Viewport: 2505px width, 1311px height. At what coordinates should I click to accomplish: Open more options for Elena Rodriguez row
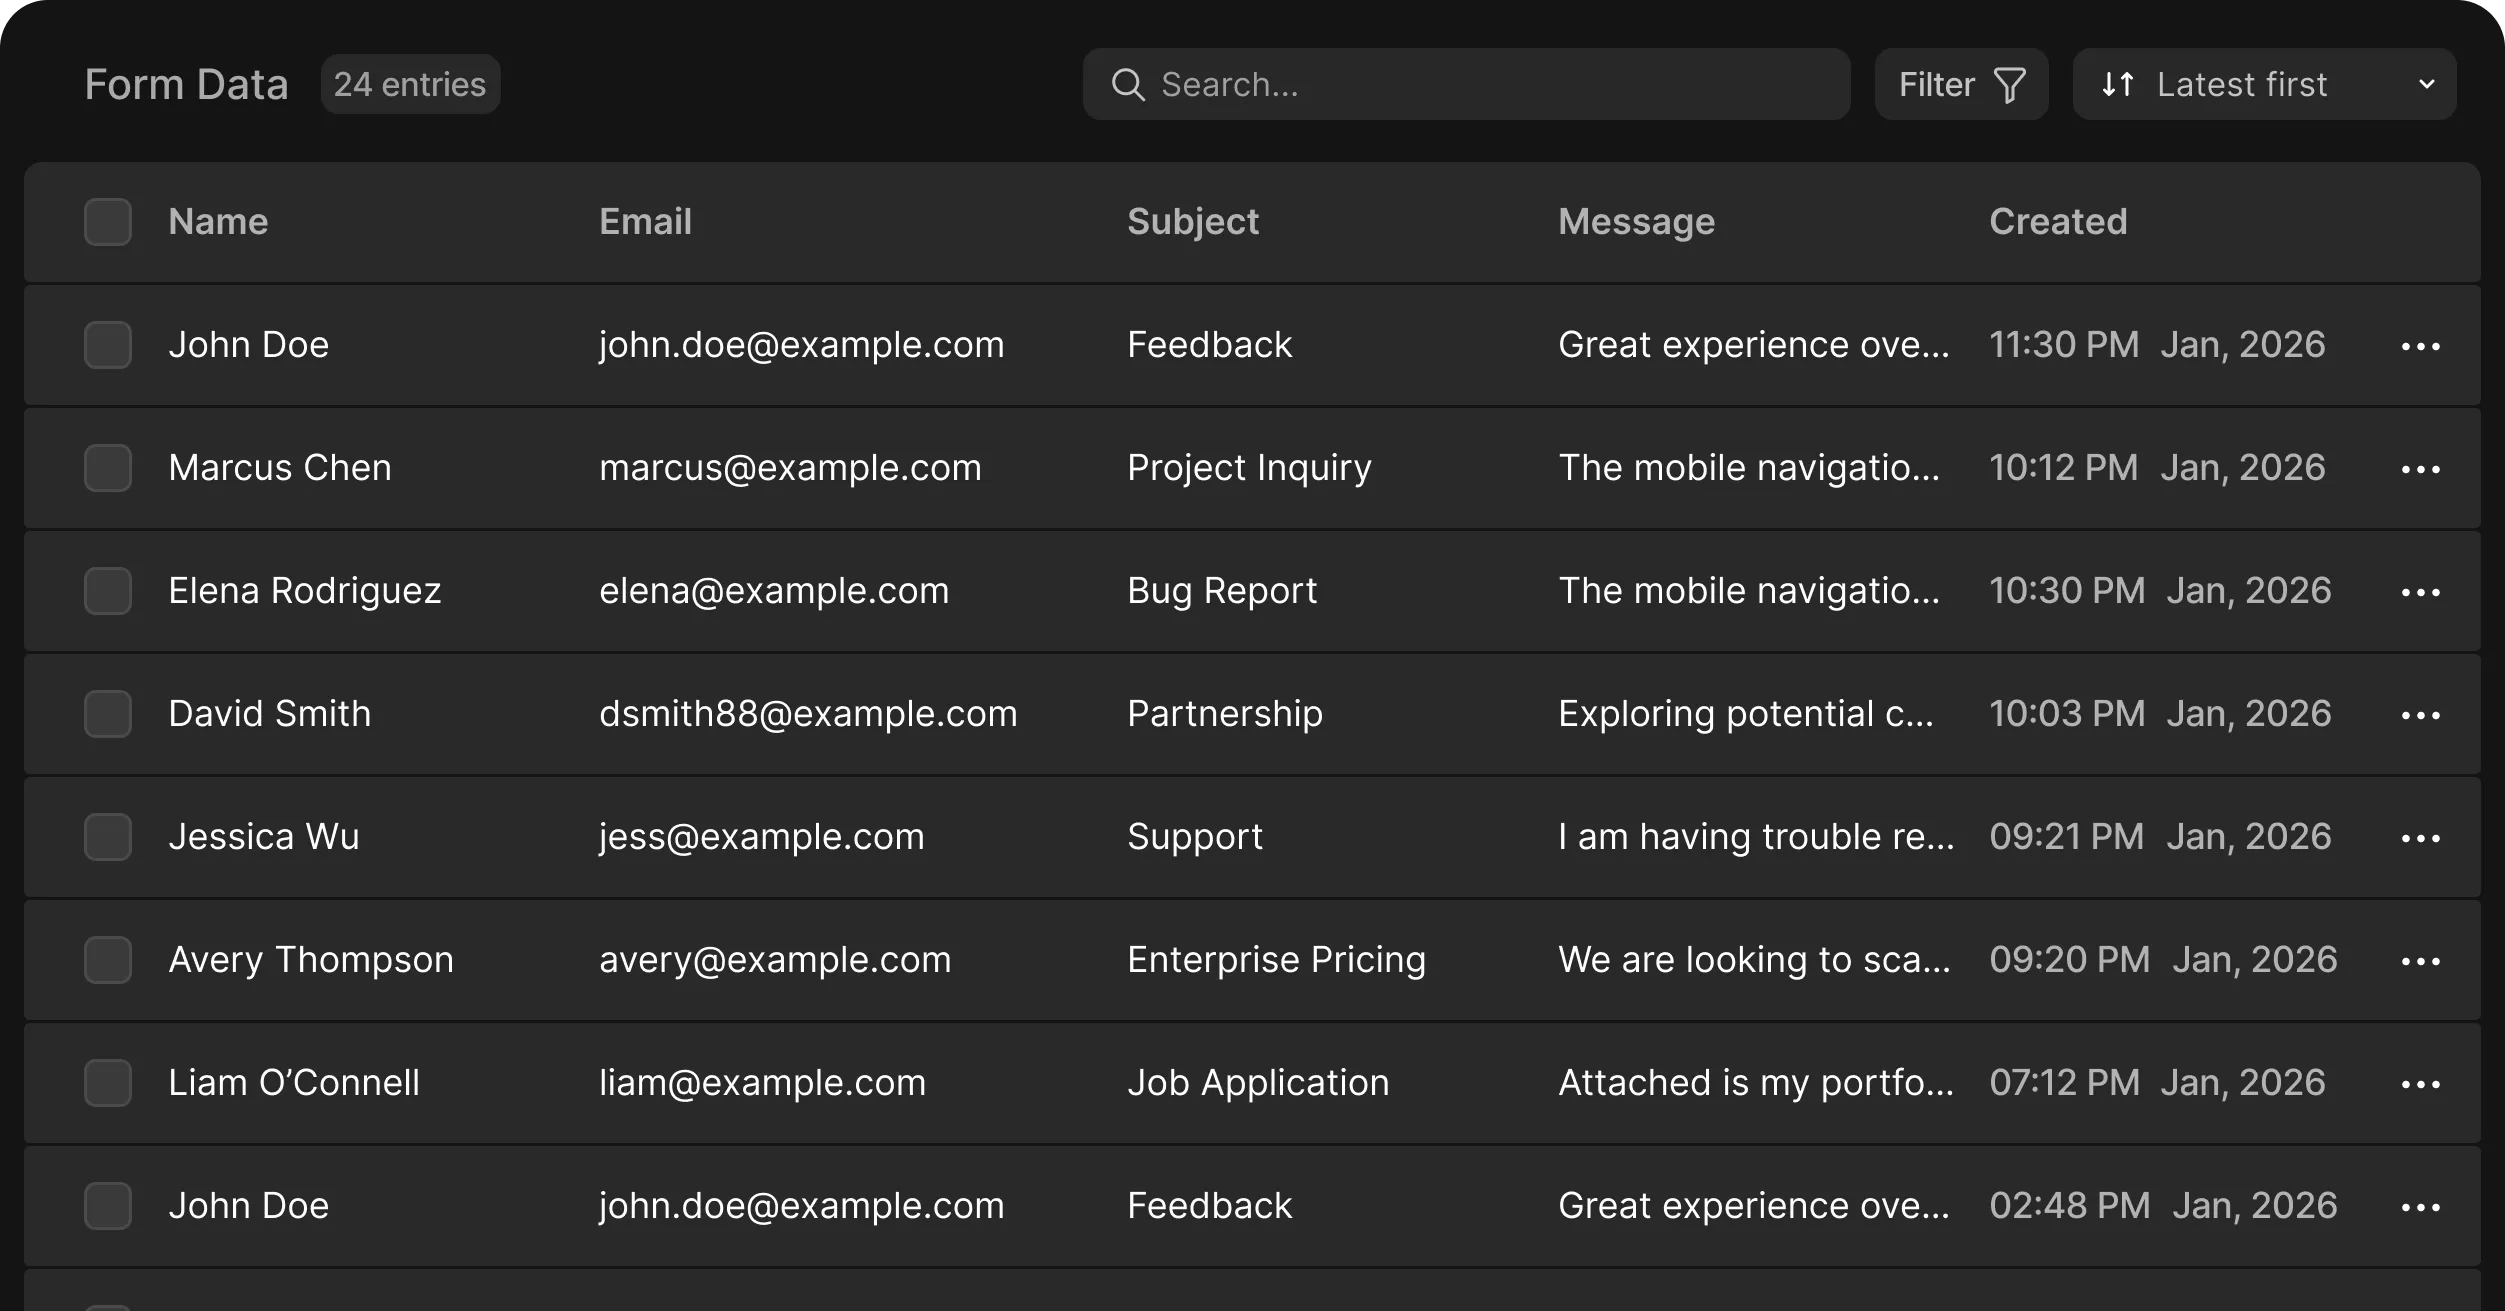pos(2420,592)
